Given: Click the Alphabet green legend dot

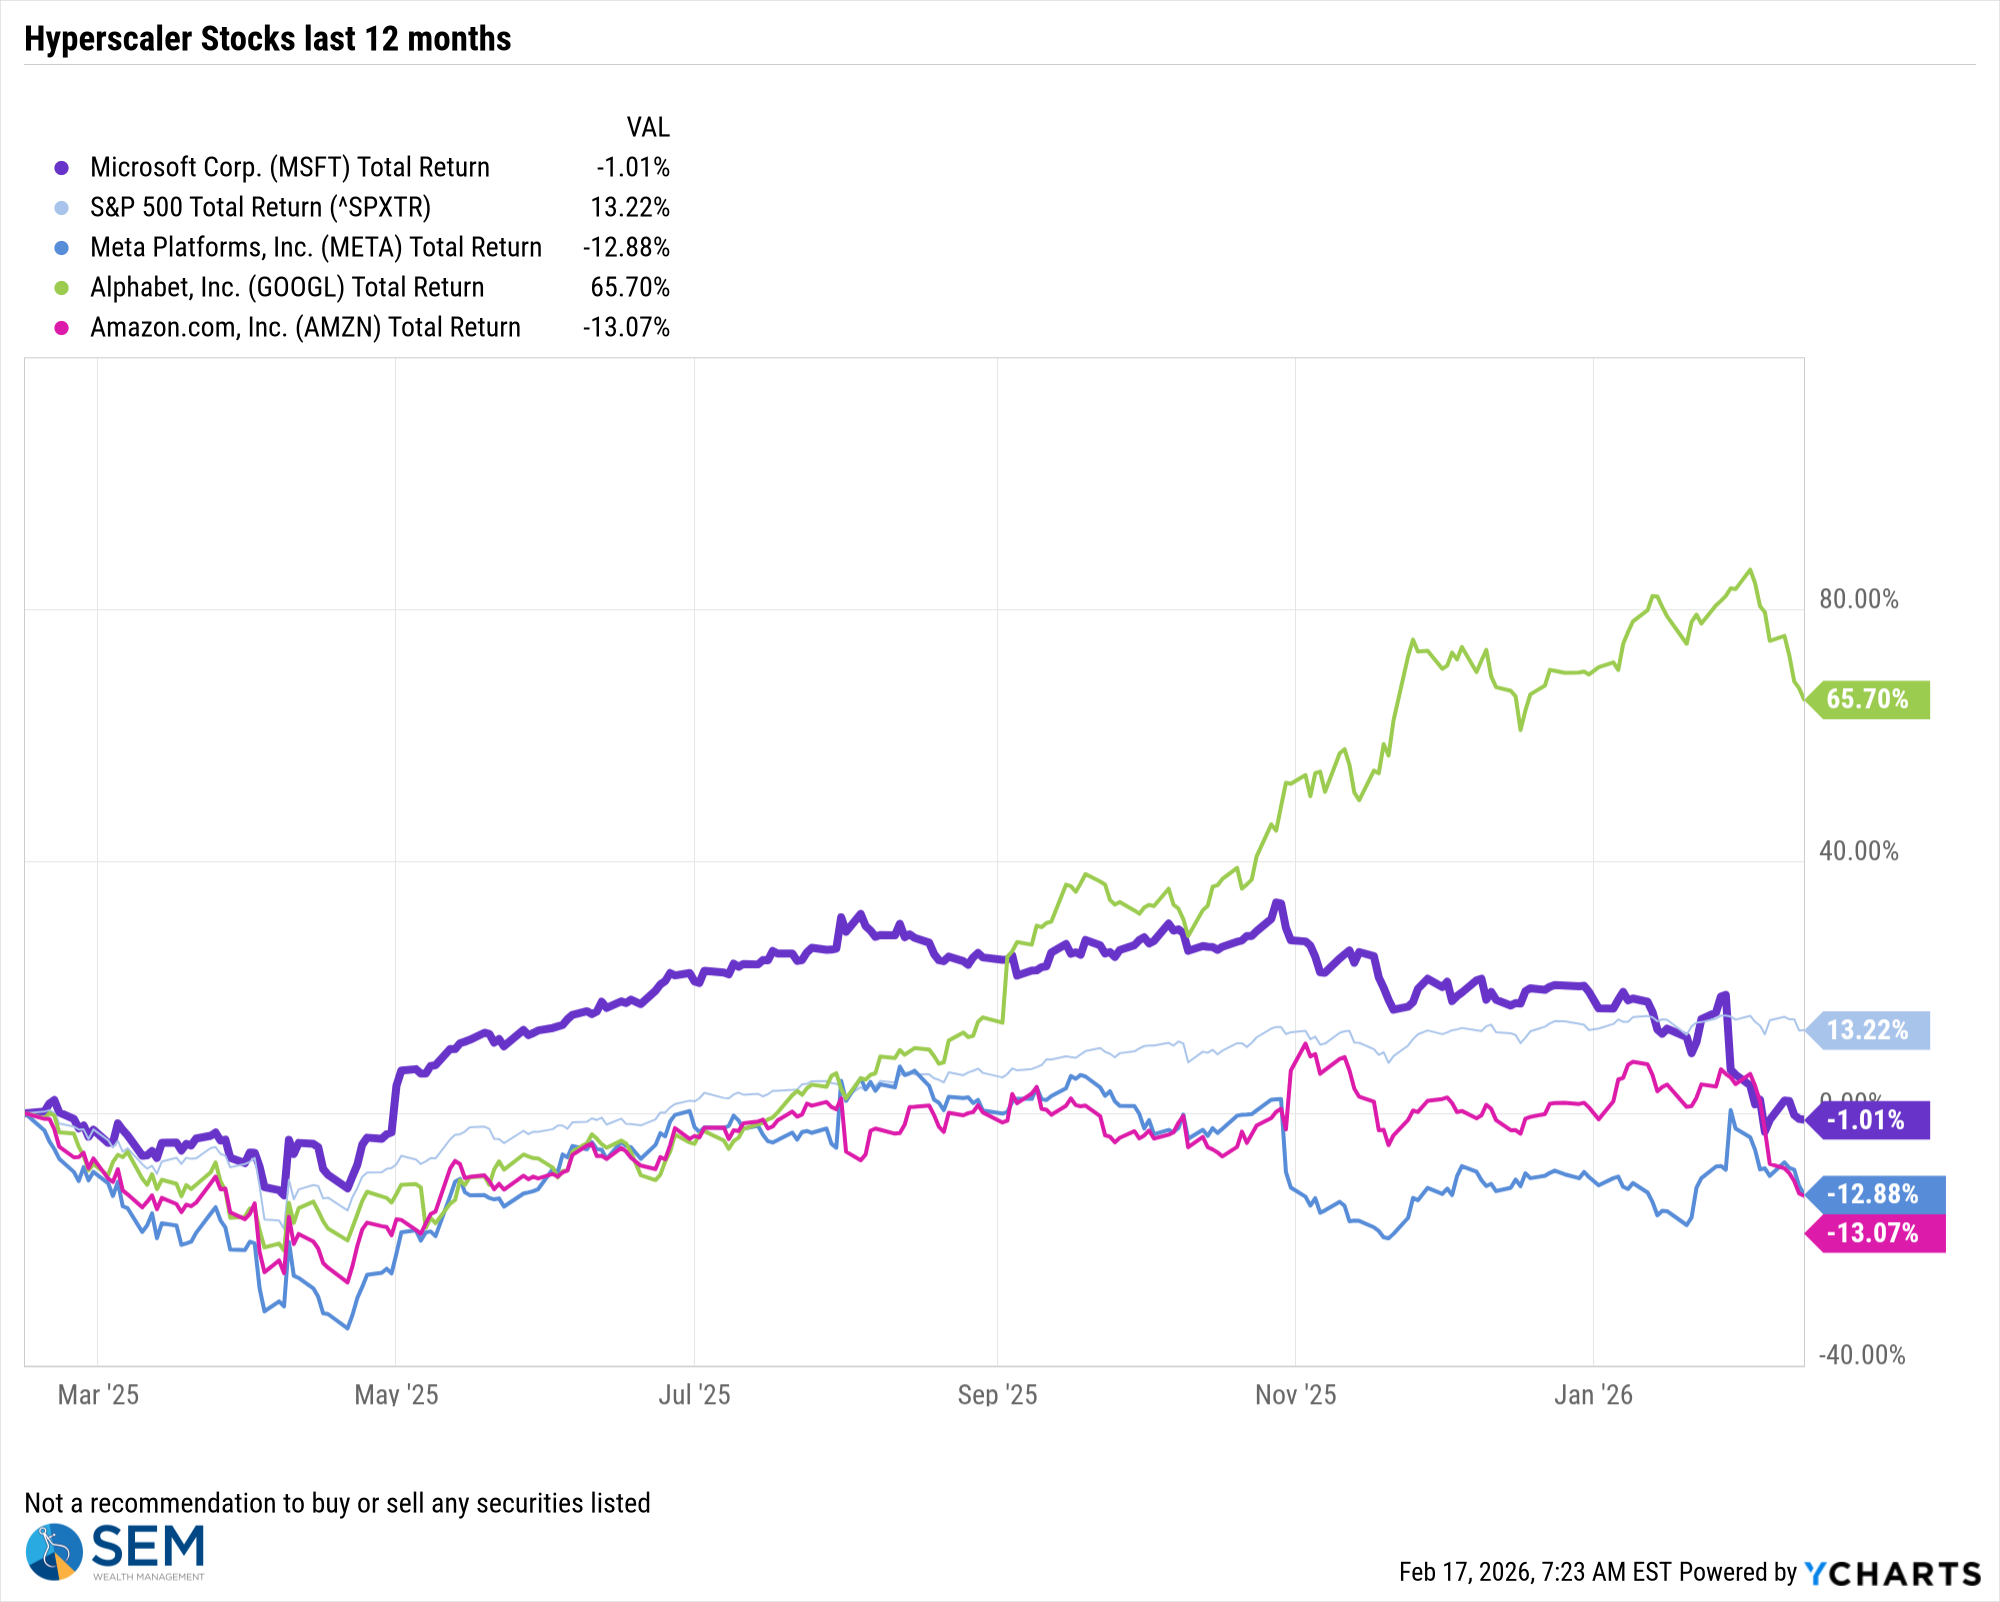Looking at the screenshot, I should point(62,288).
